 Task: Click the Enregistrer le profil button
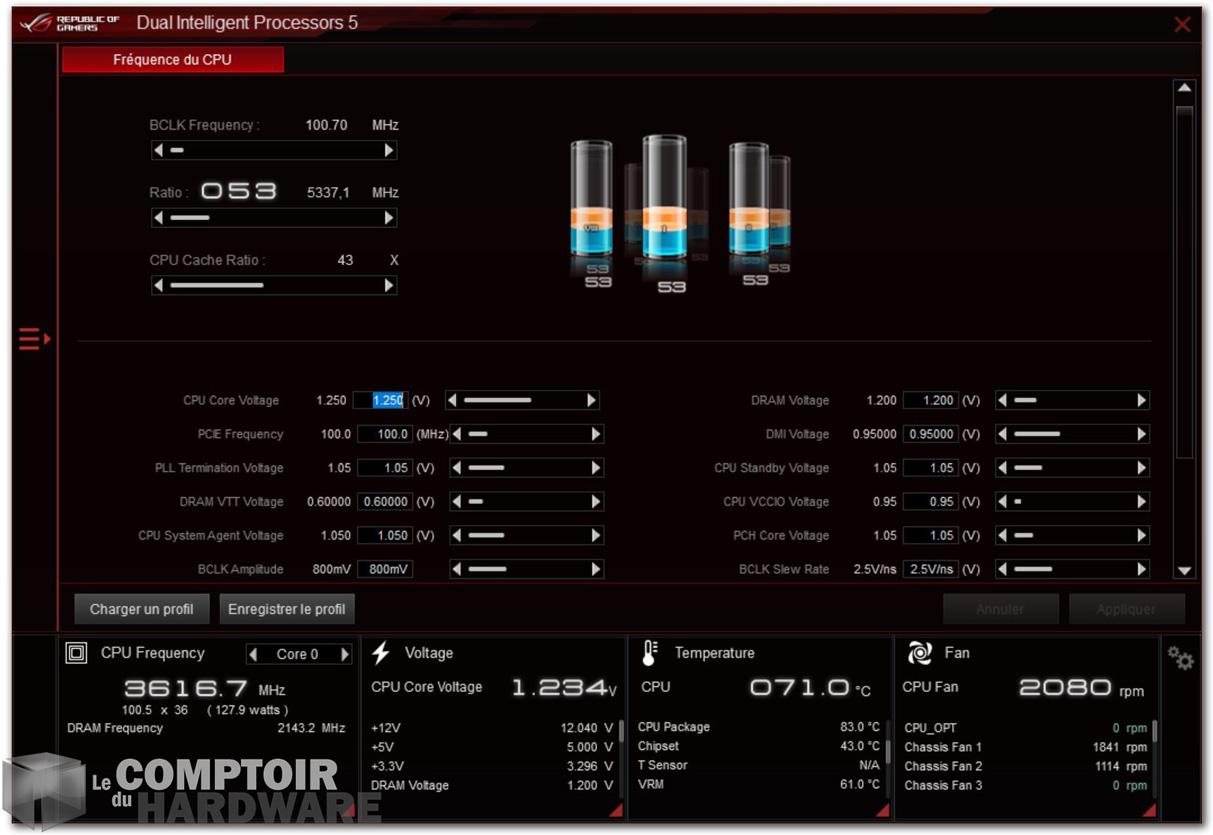[286, 609]
